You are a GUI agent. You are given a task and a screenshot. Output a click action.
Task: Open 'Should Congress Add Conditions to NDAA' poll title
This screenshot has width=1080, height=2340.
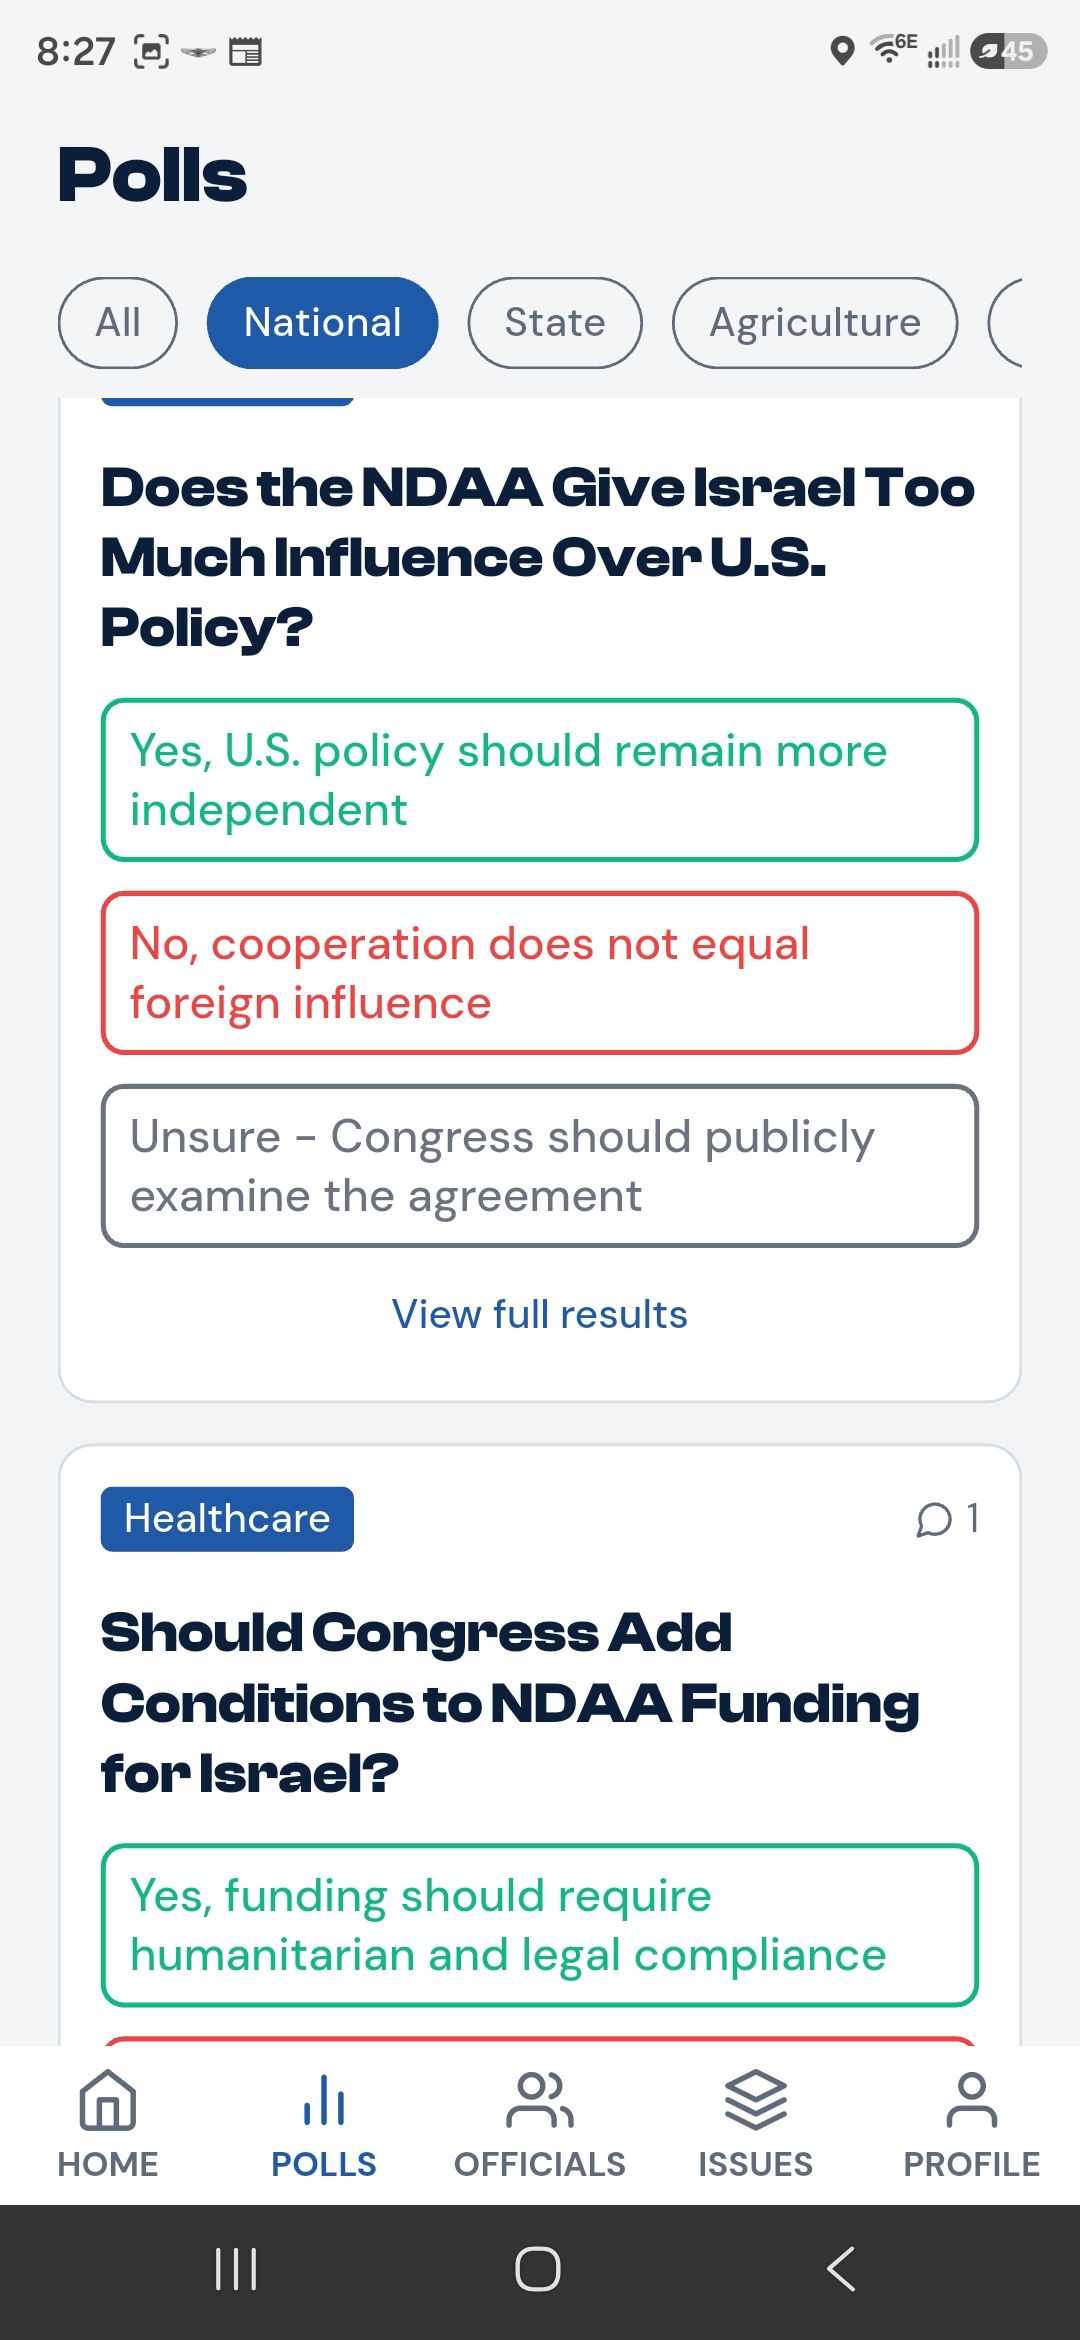point(510,1702)
